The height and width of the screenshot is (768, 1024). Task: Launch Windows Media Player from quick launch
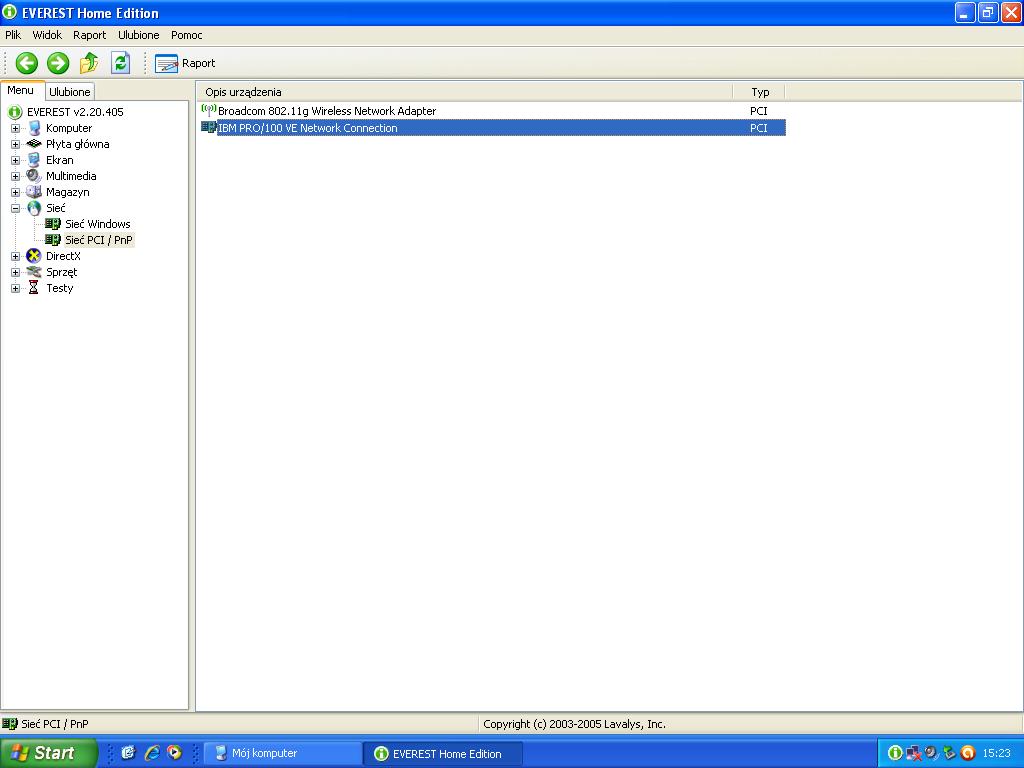(174, 753)
